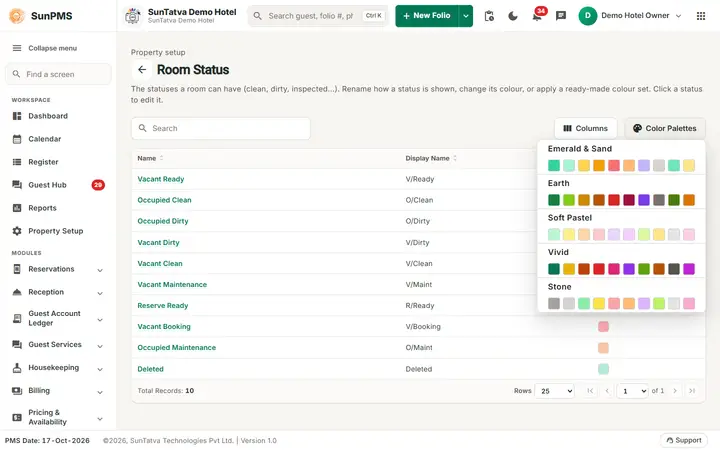Image resolution: width=720 pixels, height=450 pixels.
Task: Click the Register sidebar icon
Action: click(x=17, y=162)
